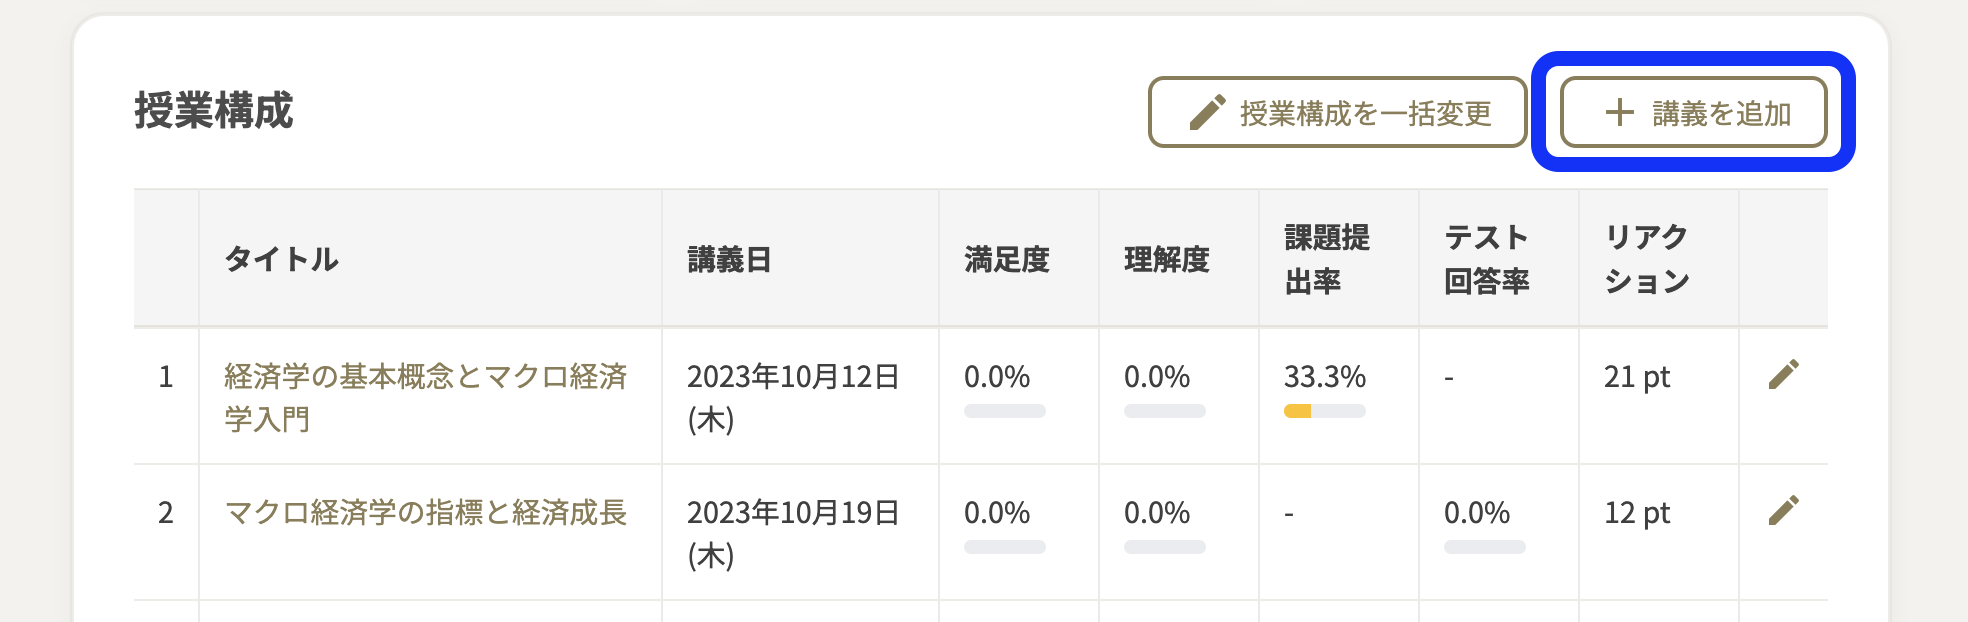Click the edit pencil for lecture 2
The height and width of the screenshot is (622, 1968).
(1783, 511)
